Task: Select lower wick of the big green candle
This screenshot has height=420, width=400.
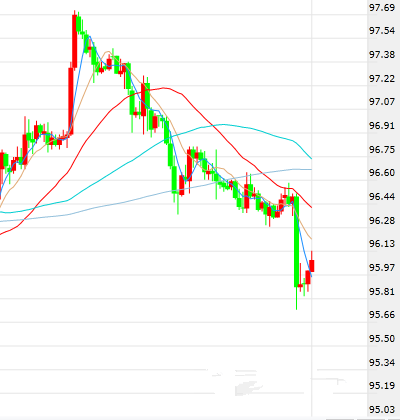Action: coord(296,298)
